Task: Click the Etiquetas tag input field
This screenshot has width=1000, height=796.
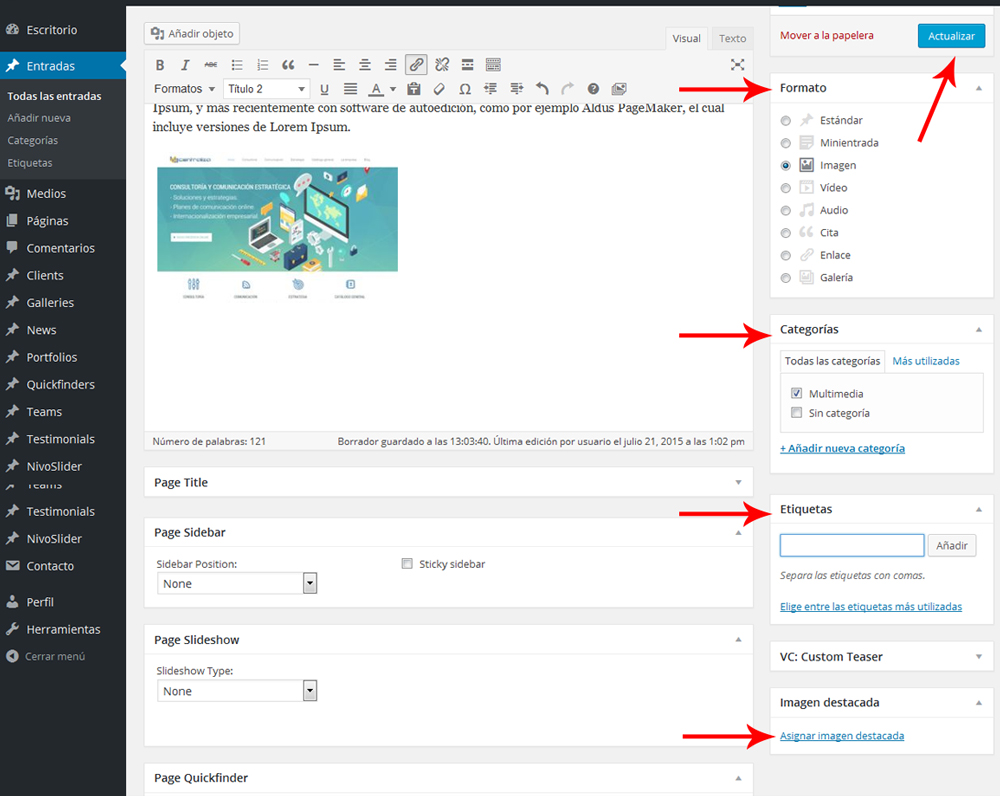Action: (851, 545)
